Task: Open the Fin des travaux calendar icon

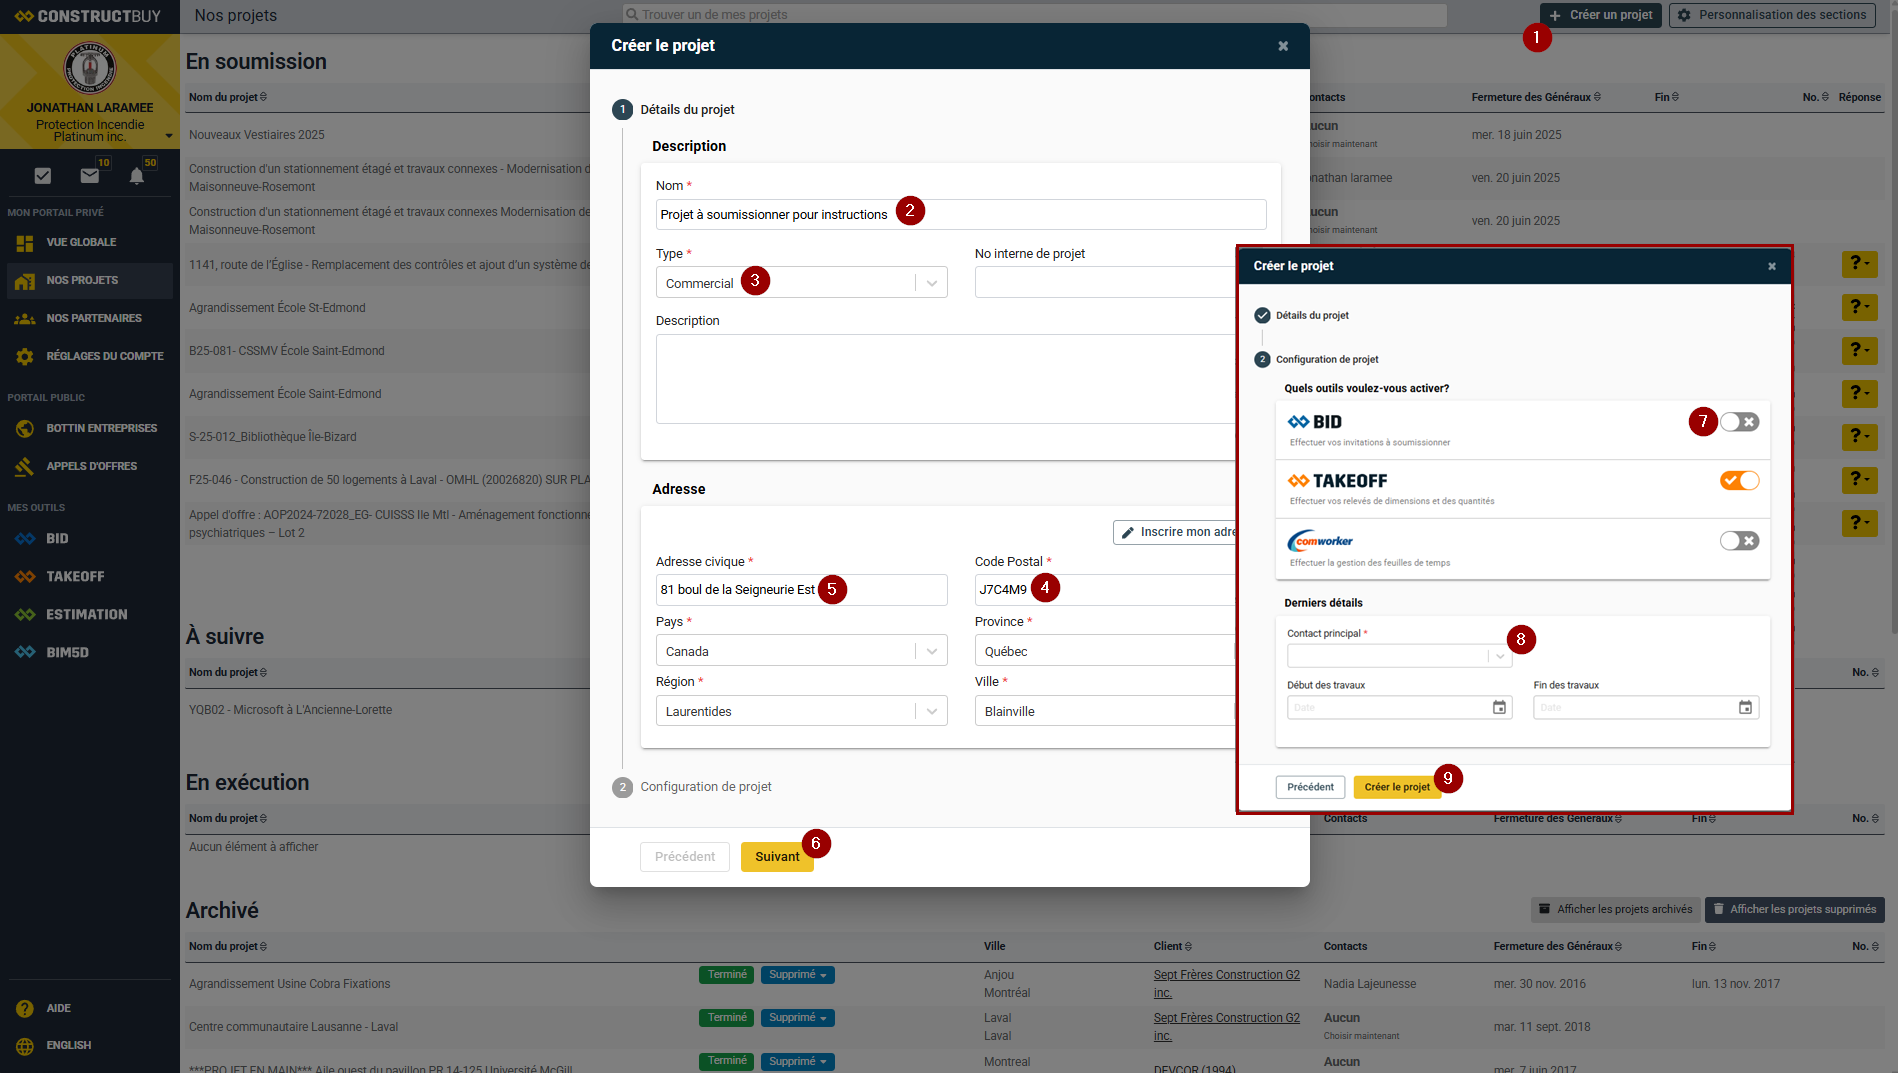Action: point(1745,708)
